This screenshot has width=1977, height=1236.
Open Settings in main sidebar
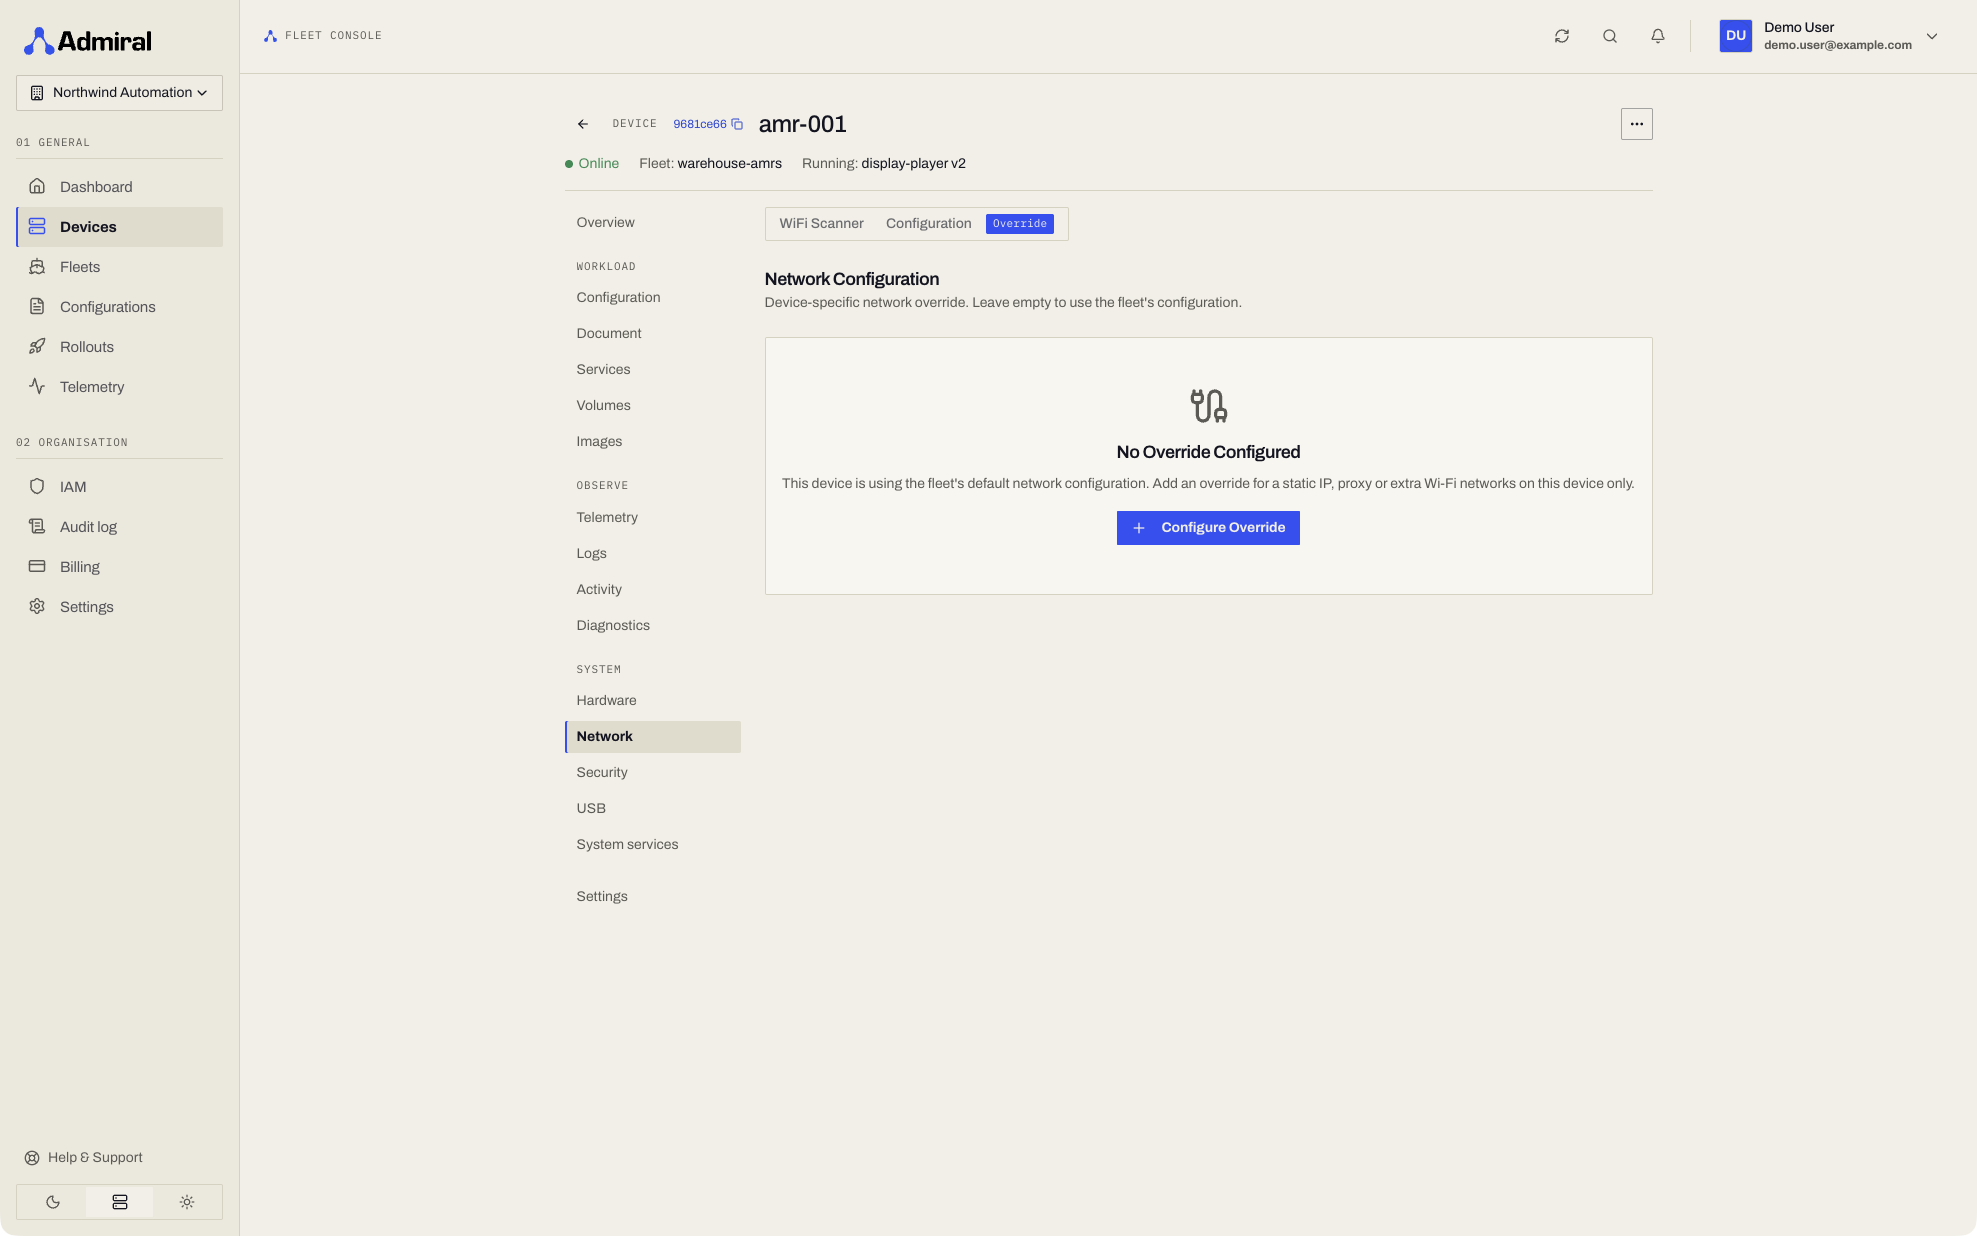120,607
